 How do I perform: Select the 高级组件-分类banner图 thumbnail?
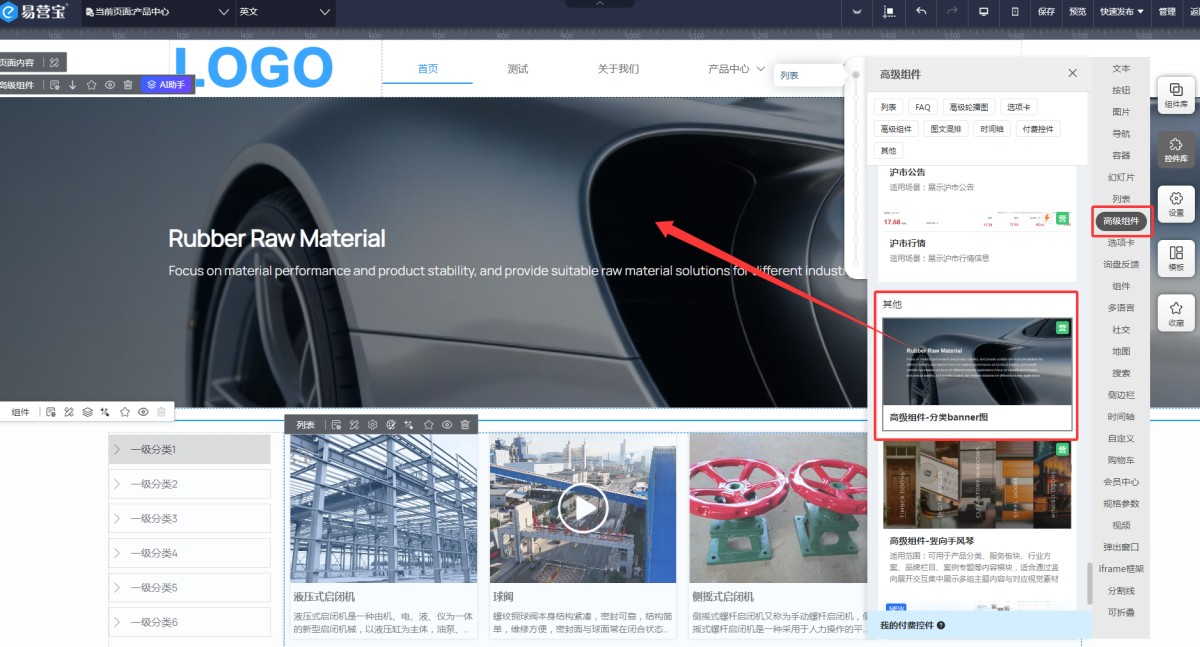pos(976,362)
